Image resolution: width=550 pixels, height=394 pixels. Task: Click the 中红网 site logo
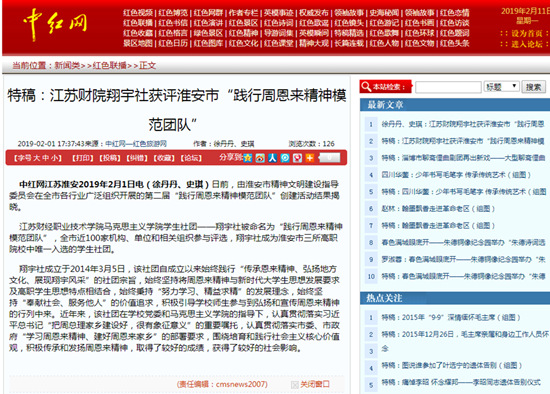[55, 24]
